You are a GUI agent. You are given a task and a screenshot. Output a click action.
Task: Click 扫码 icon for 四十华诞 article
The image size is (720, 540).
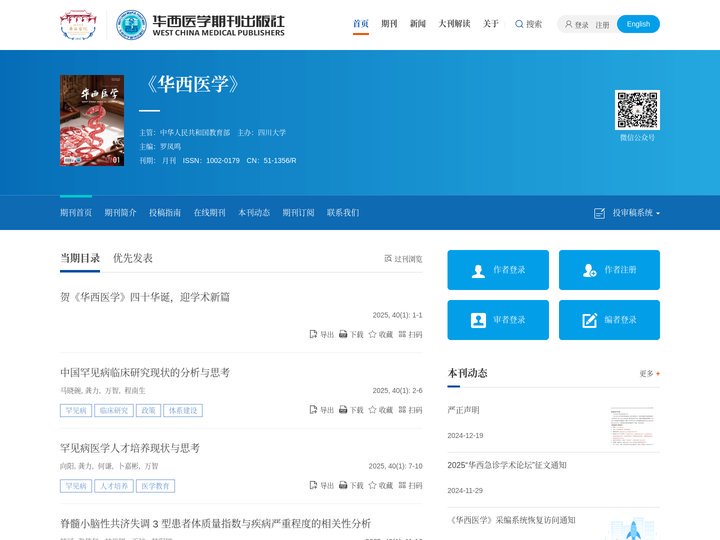pos(402,334)
